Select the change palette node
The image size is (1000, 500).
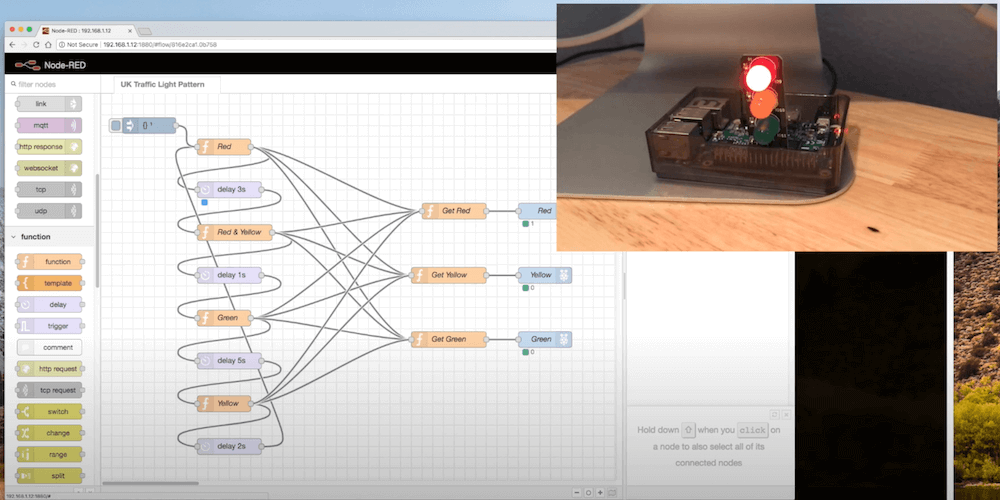(49, 433)
